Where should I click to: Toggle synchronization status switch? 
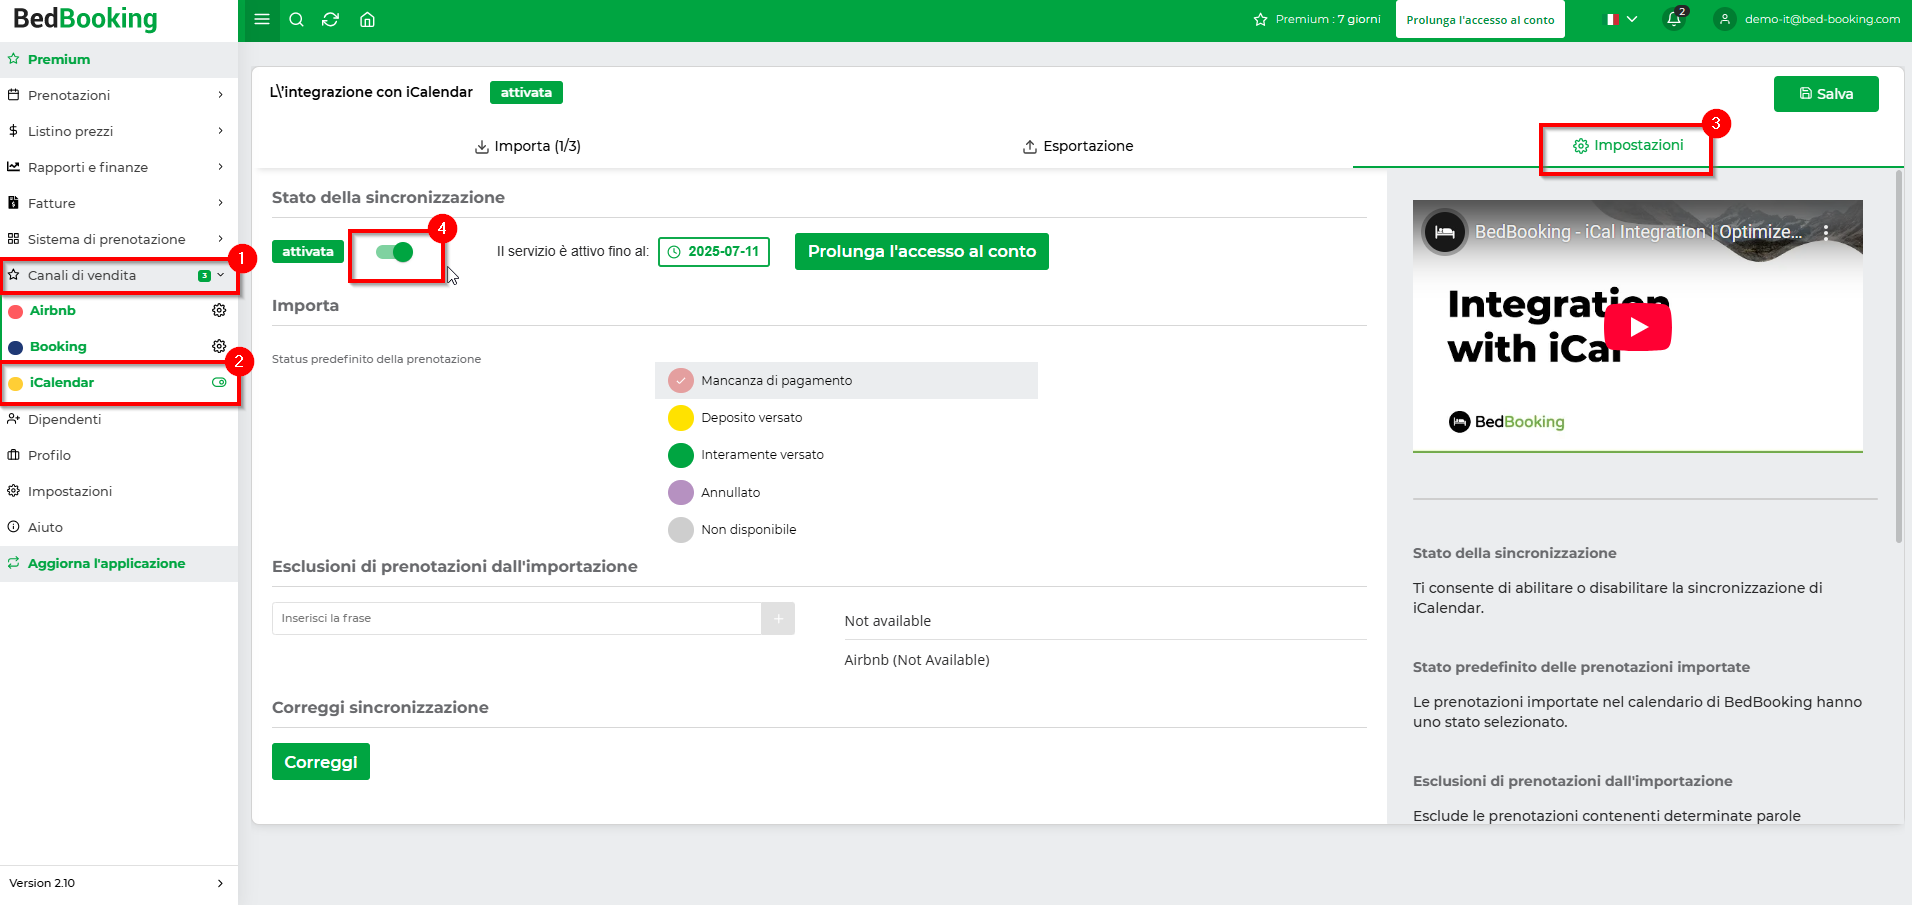394,252
